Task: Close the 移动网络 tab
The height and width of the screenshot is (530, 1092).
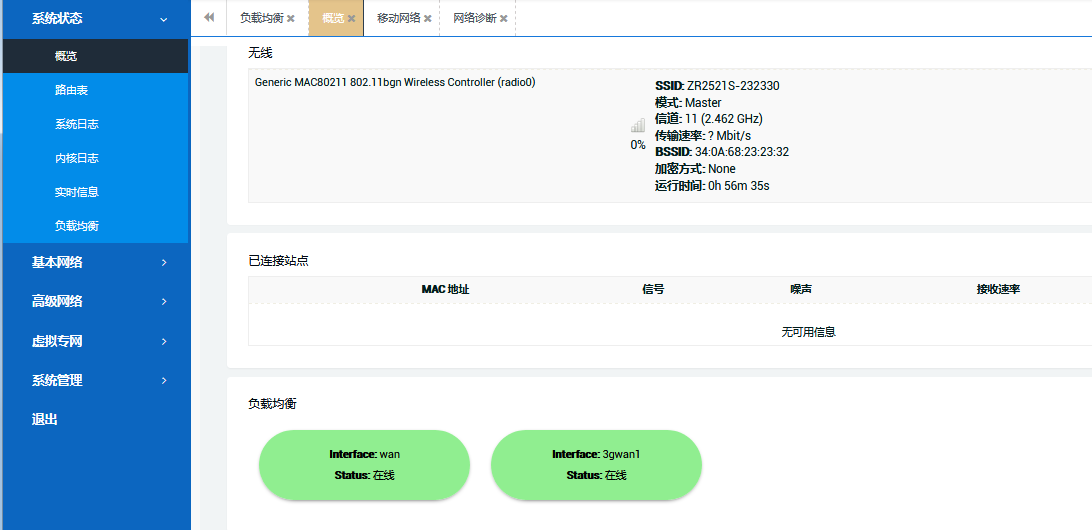Action: (x=428, y=19)
